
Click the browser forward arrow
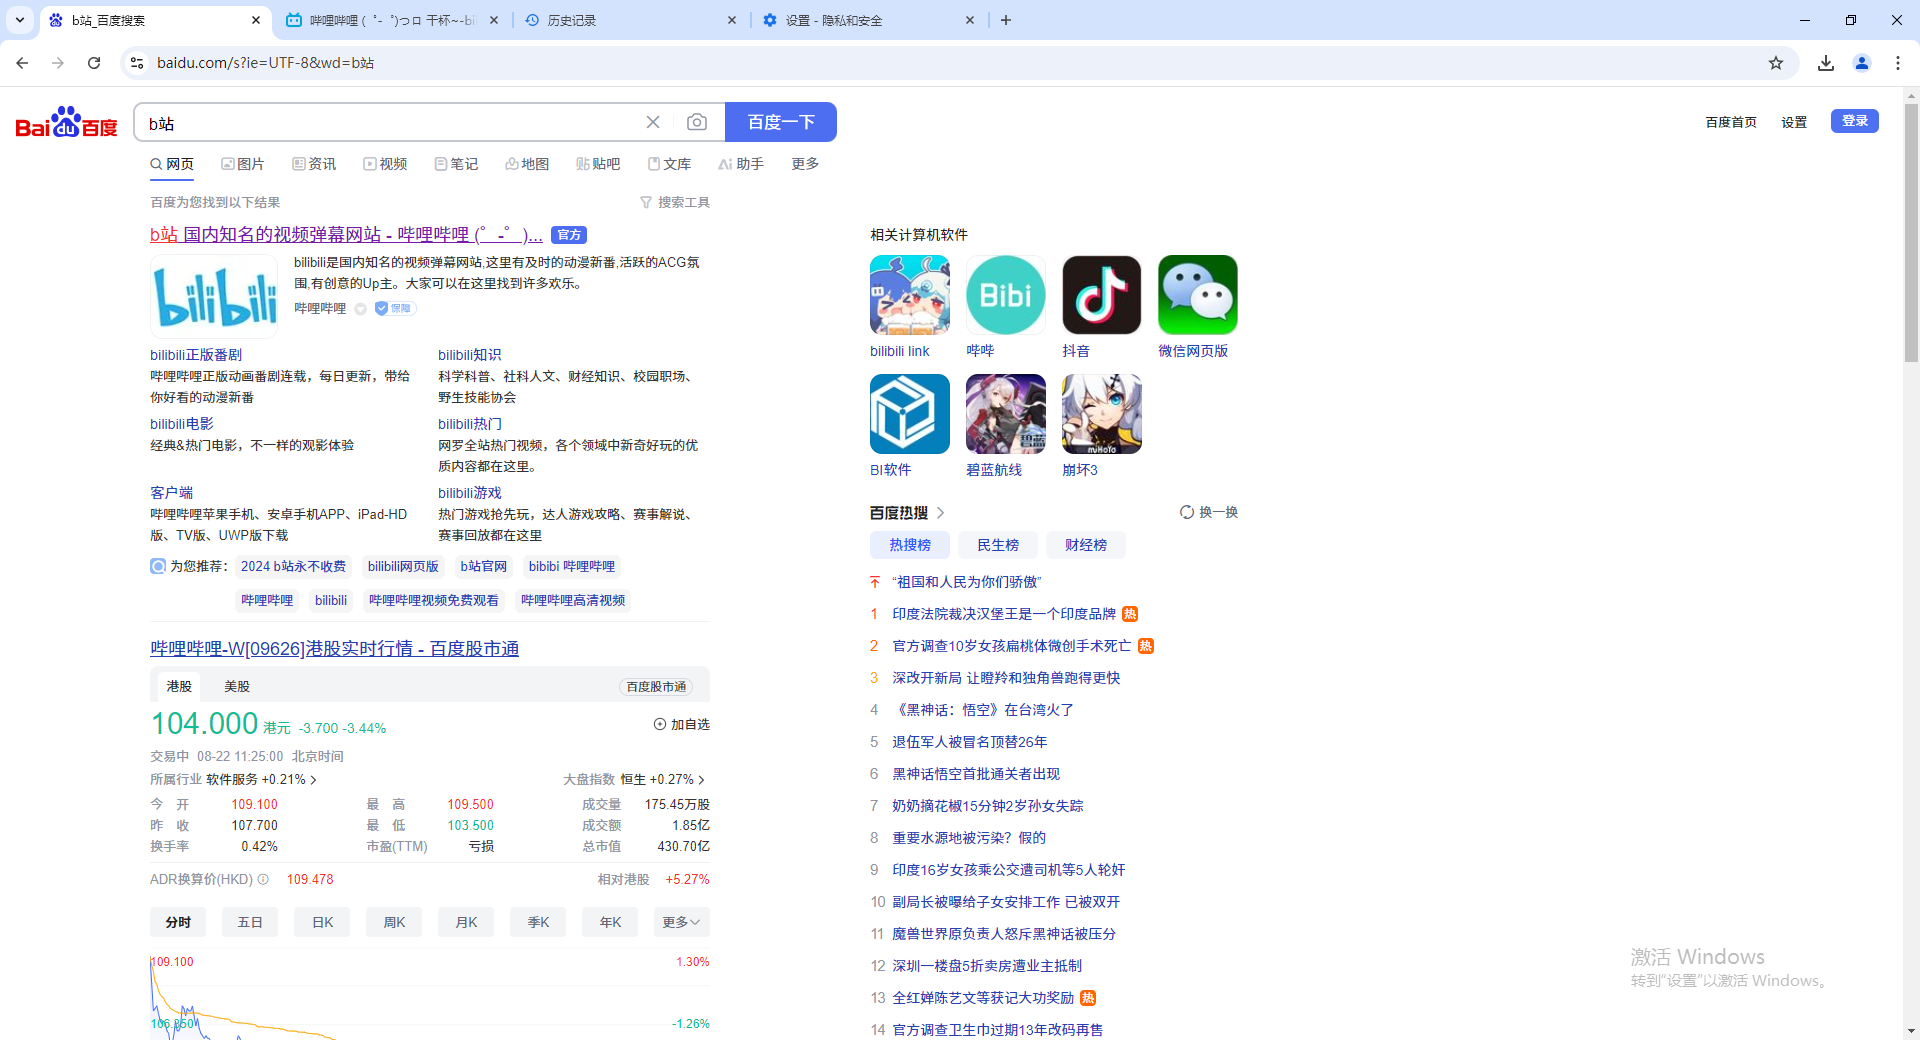click(x=58, y=63)
